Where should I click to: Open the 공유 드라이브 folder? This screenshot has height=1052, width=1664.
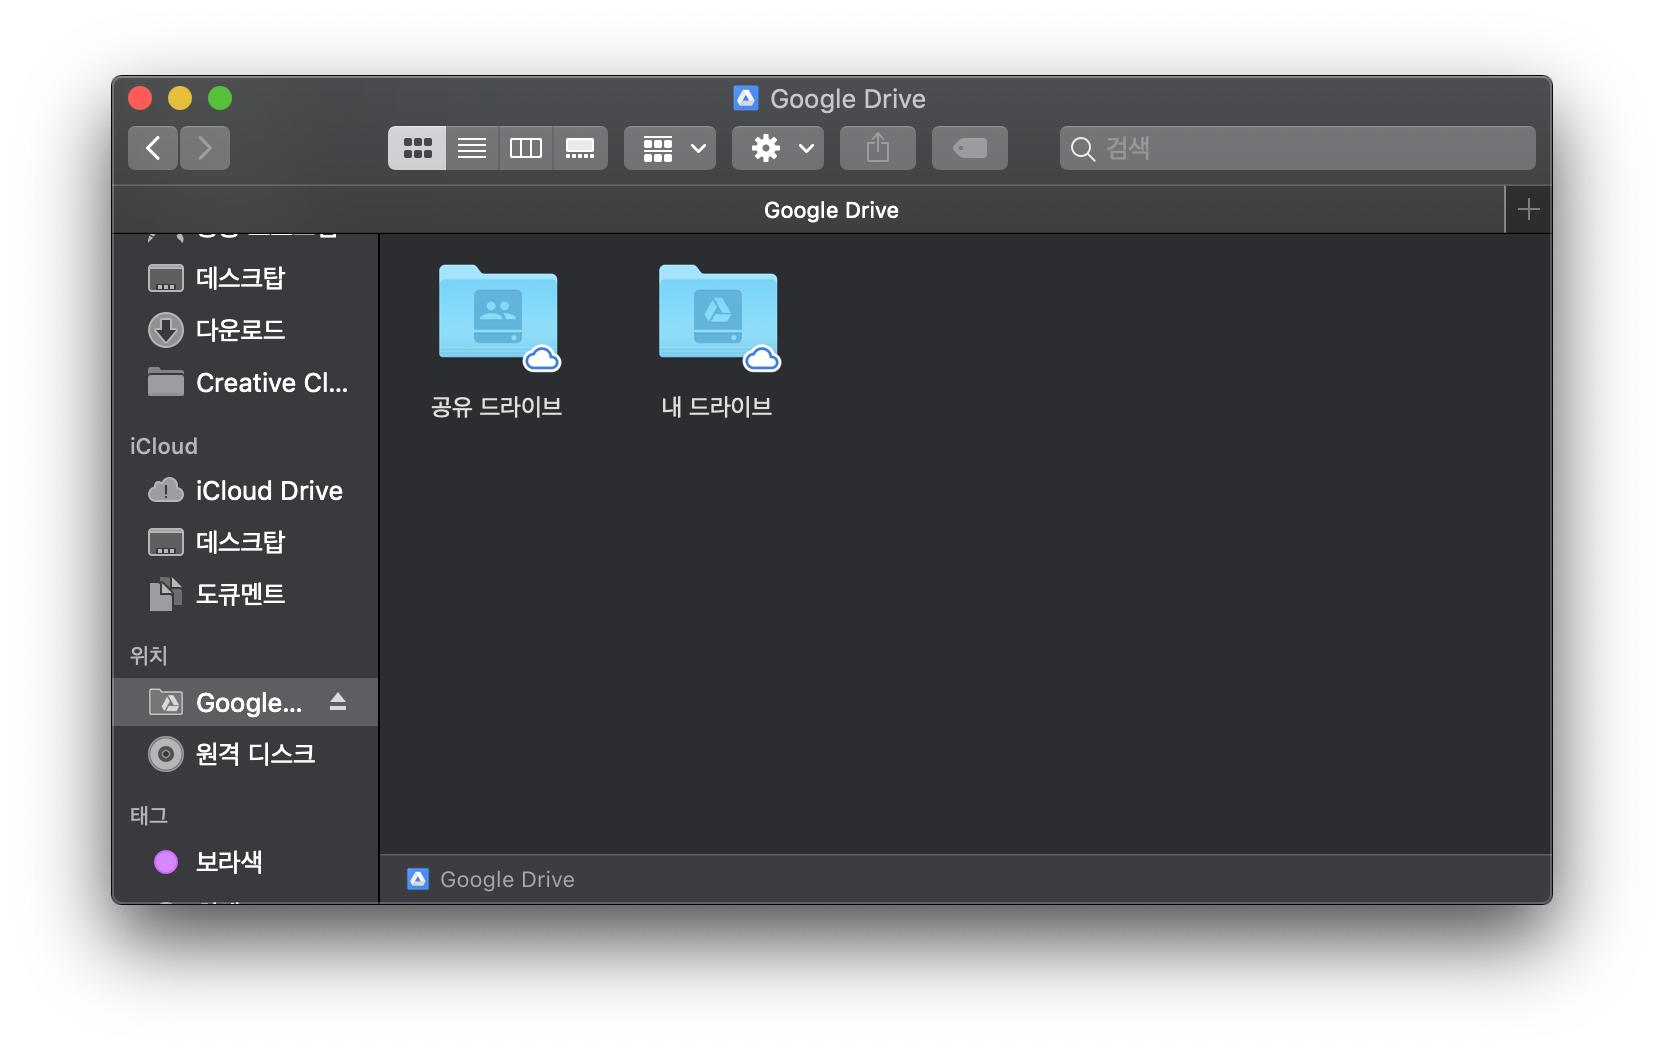(x=498, y=313)
